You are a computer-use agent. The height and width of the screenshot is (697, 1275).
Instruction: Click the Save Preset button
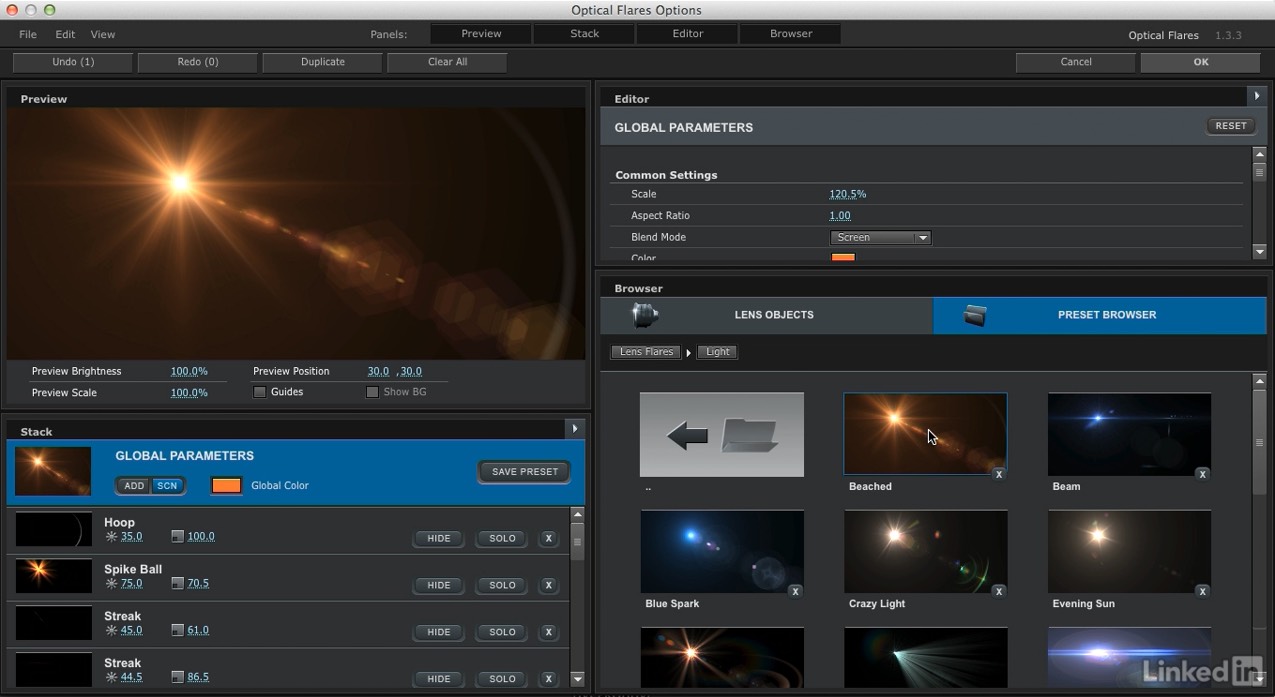(x=524, y=472)
